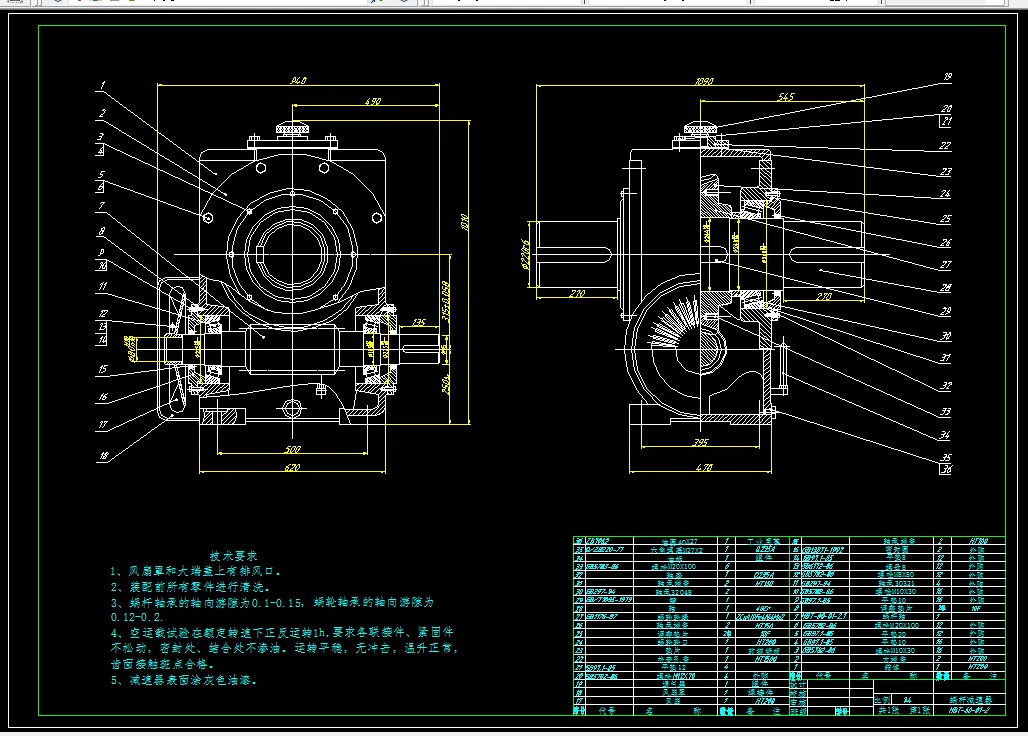Click leader label 34 on the right view
The width and height of the screenshot is (1028, 736).
click(945, 435)
